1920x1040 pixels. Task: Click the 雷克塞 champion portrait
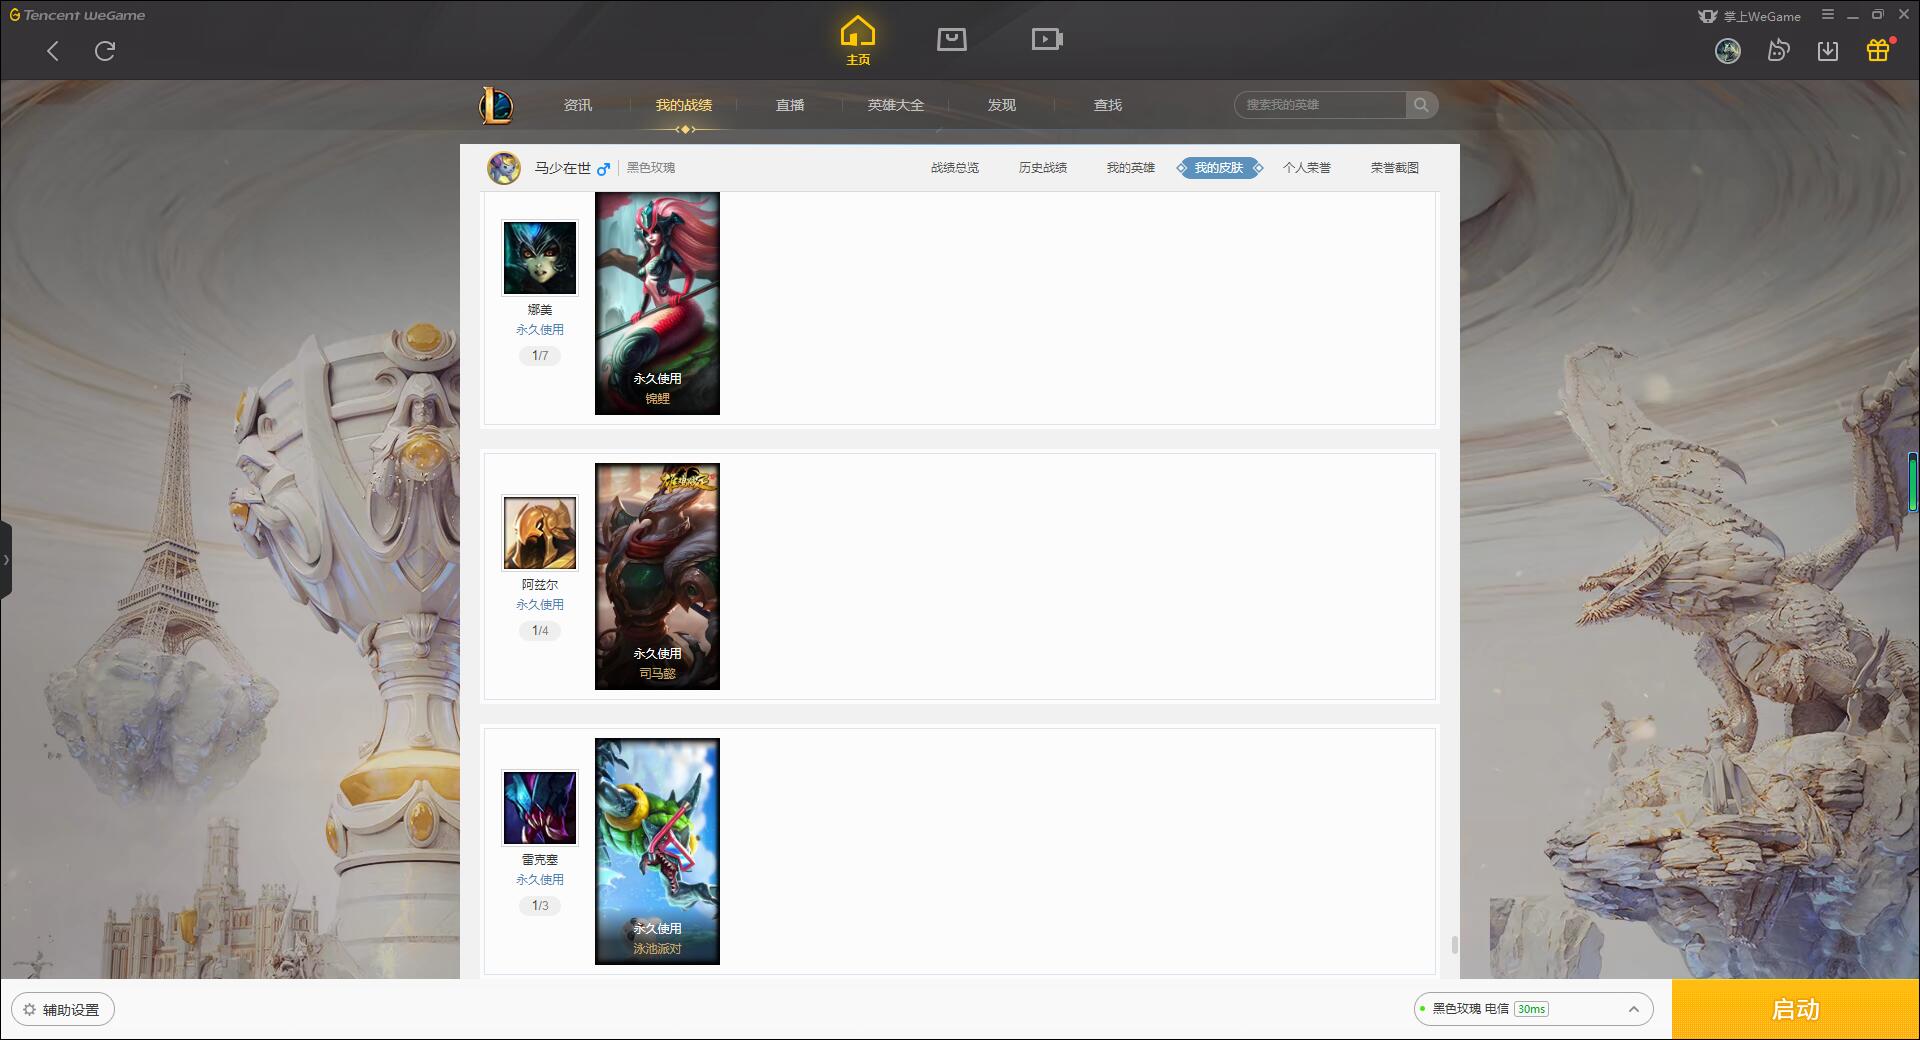point(540,808)
